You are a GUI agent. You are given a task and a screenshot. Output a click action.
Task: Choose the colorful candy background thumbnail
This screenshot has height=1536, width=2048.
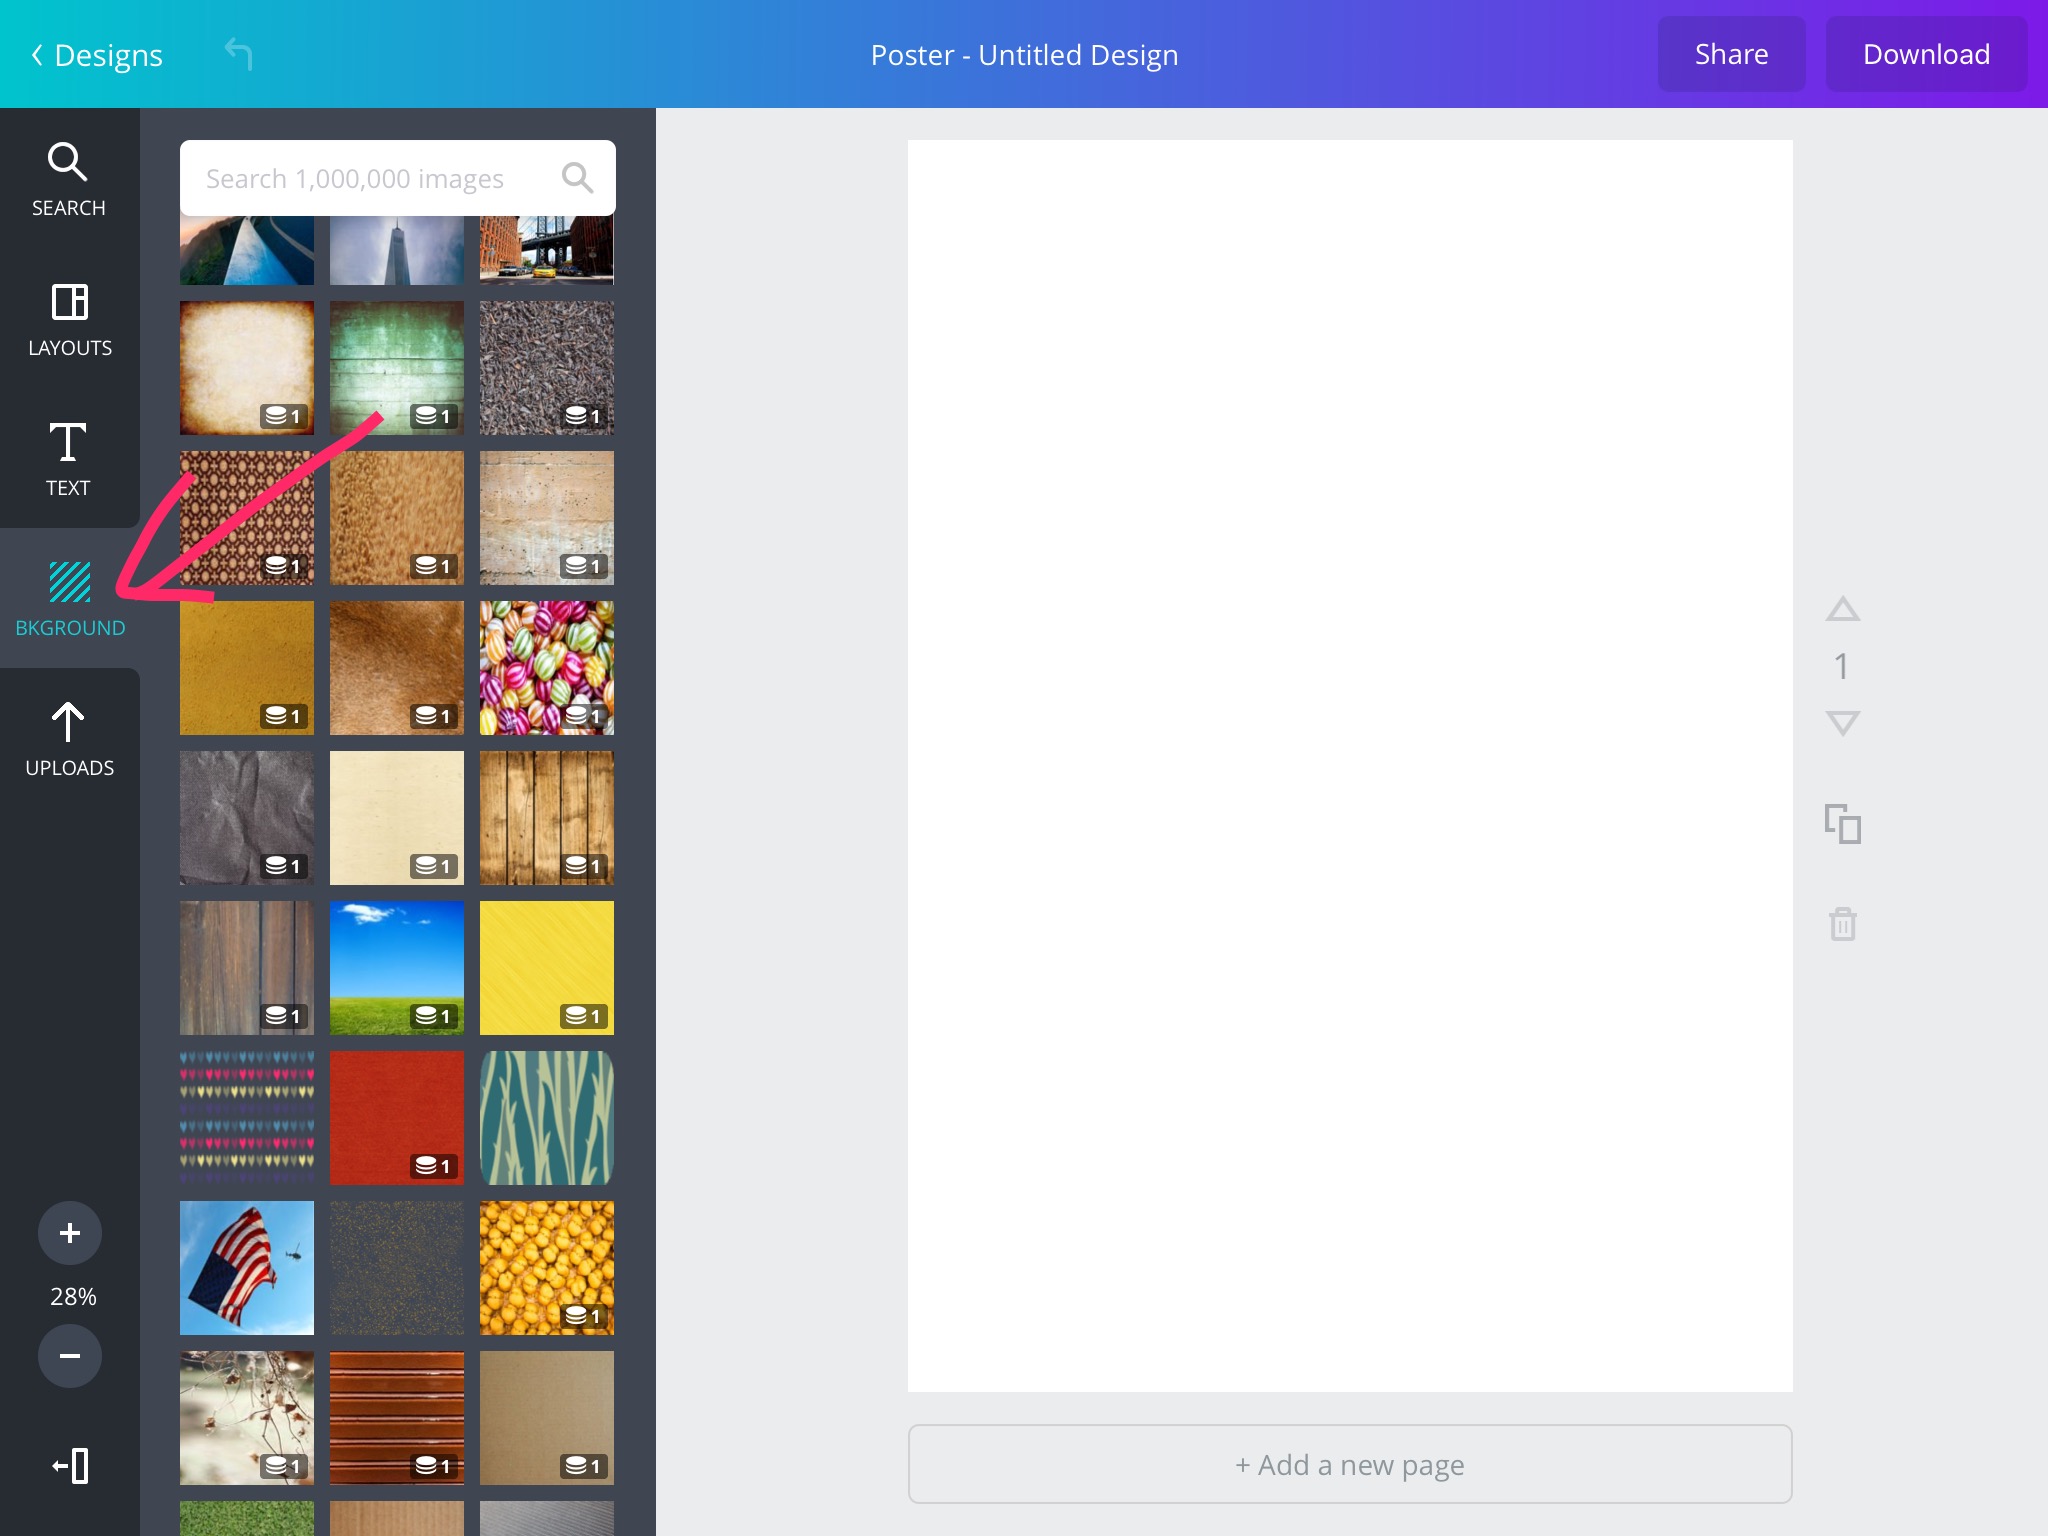click(x=546, y=667)
